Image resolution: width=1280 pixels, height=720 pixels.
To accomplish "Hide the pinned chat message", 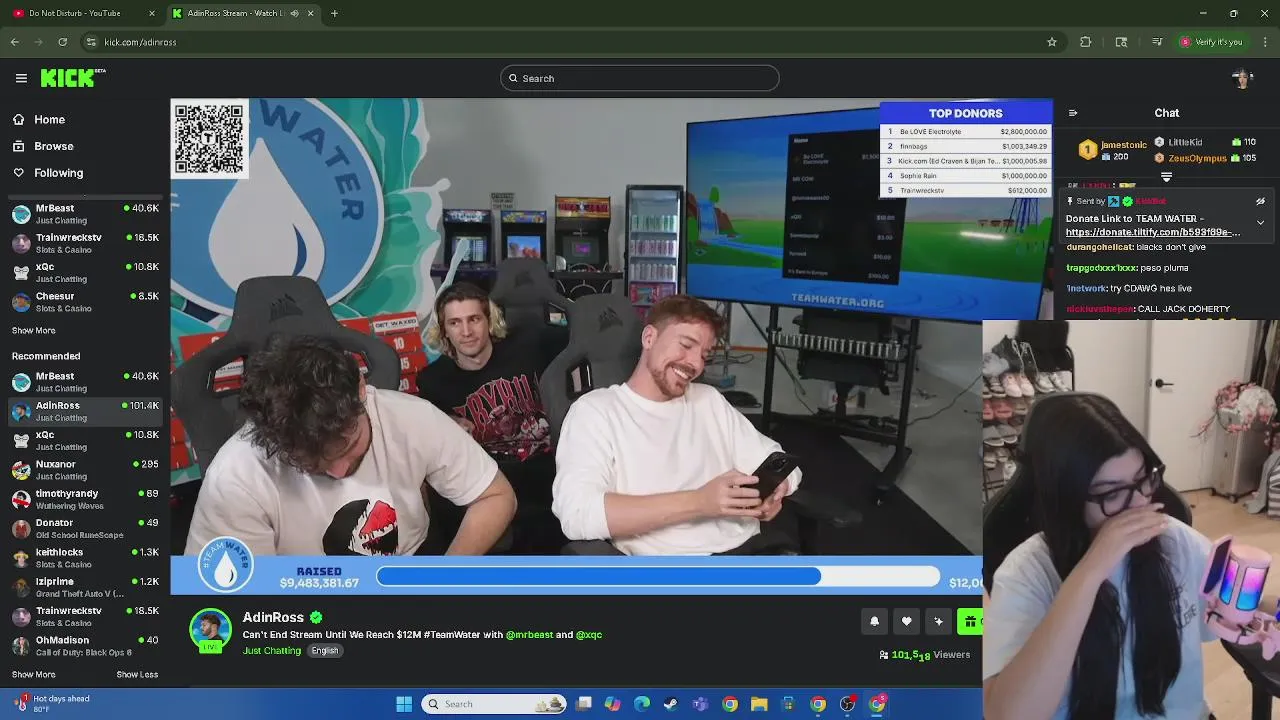I will 1260,201.
